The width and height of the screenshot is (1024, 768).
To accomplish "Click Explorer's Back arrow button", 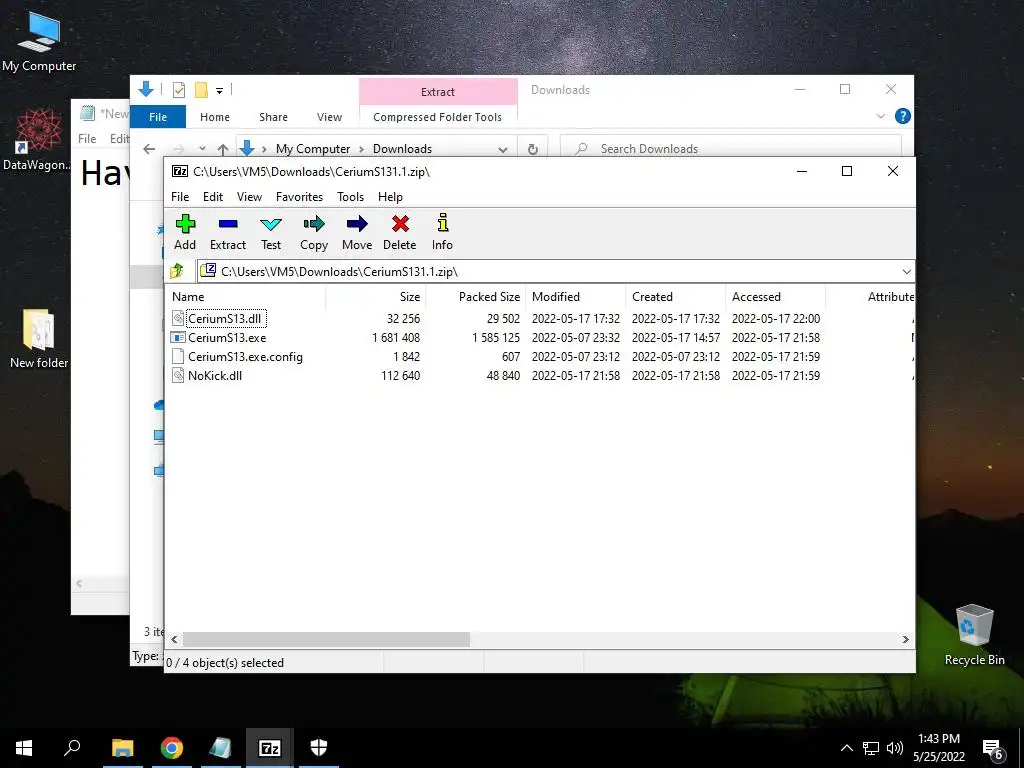I will click(x=149, y=149).
